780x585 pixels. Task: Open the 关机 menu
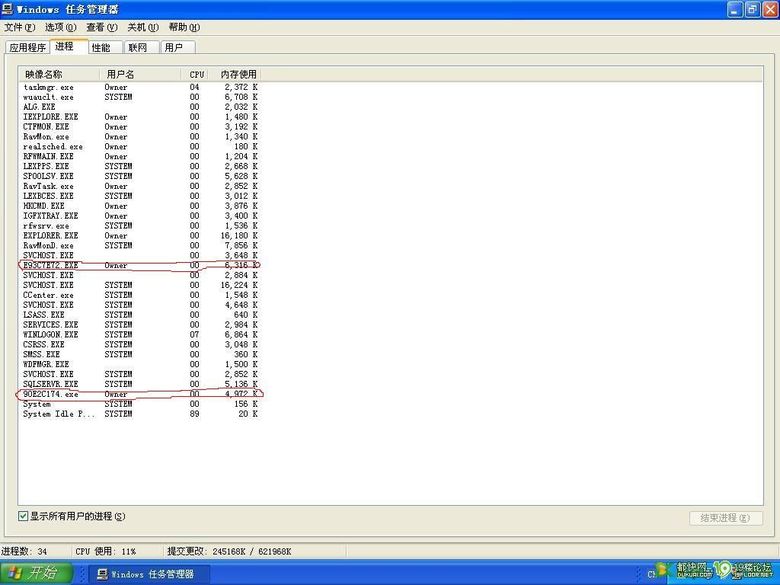[x=143, y=27]
